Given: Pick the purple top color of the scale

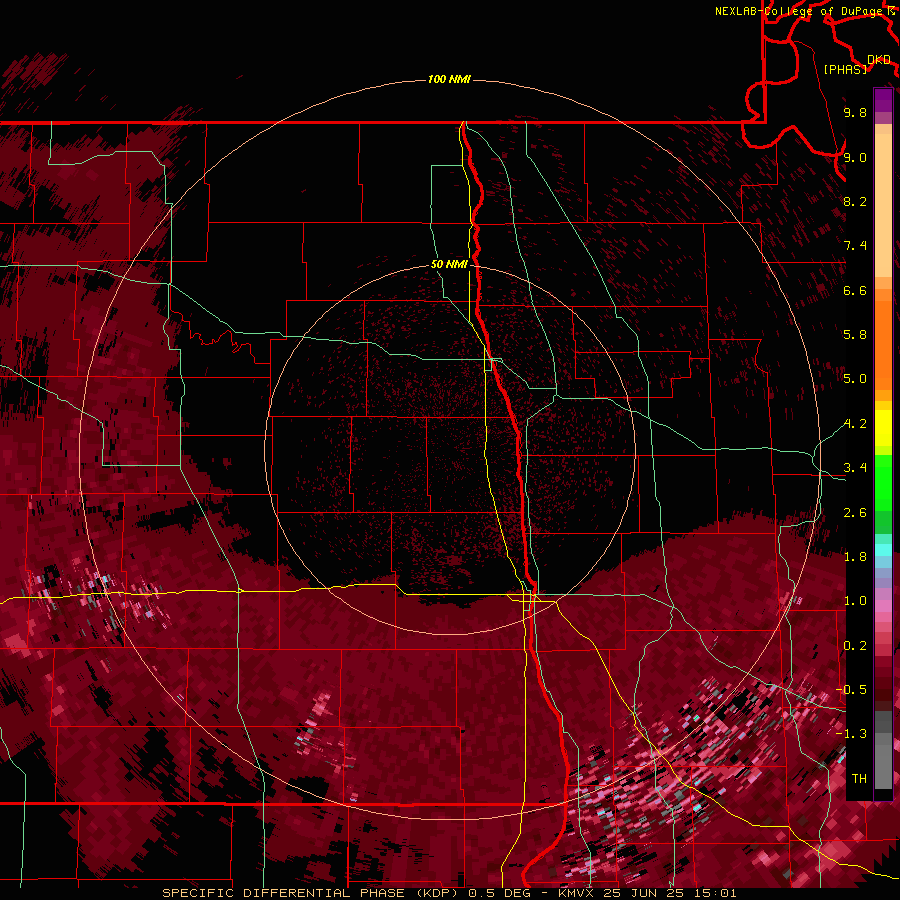Looking at the screenshot, I should pos(883,100).
